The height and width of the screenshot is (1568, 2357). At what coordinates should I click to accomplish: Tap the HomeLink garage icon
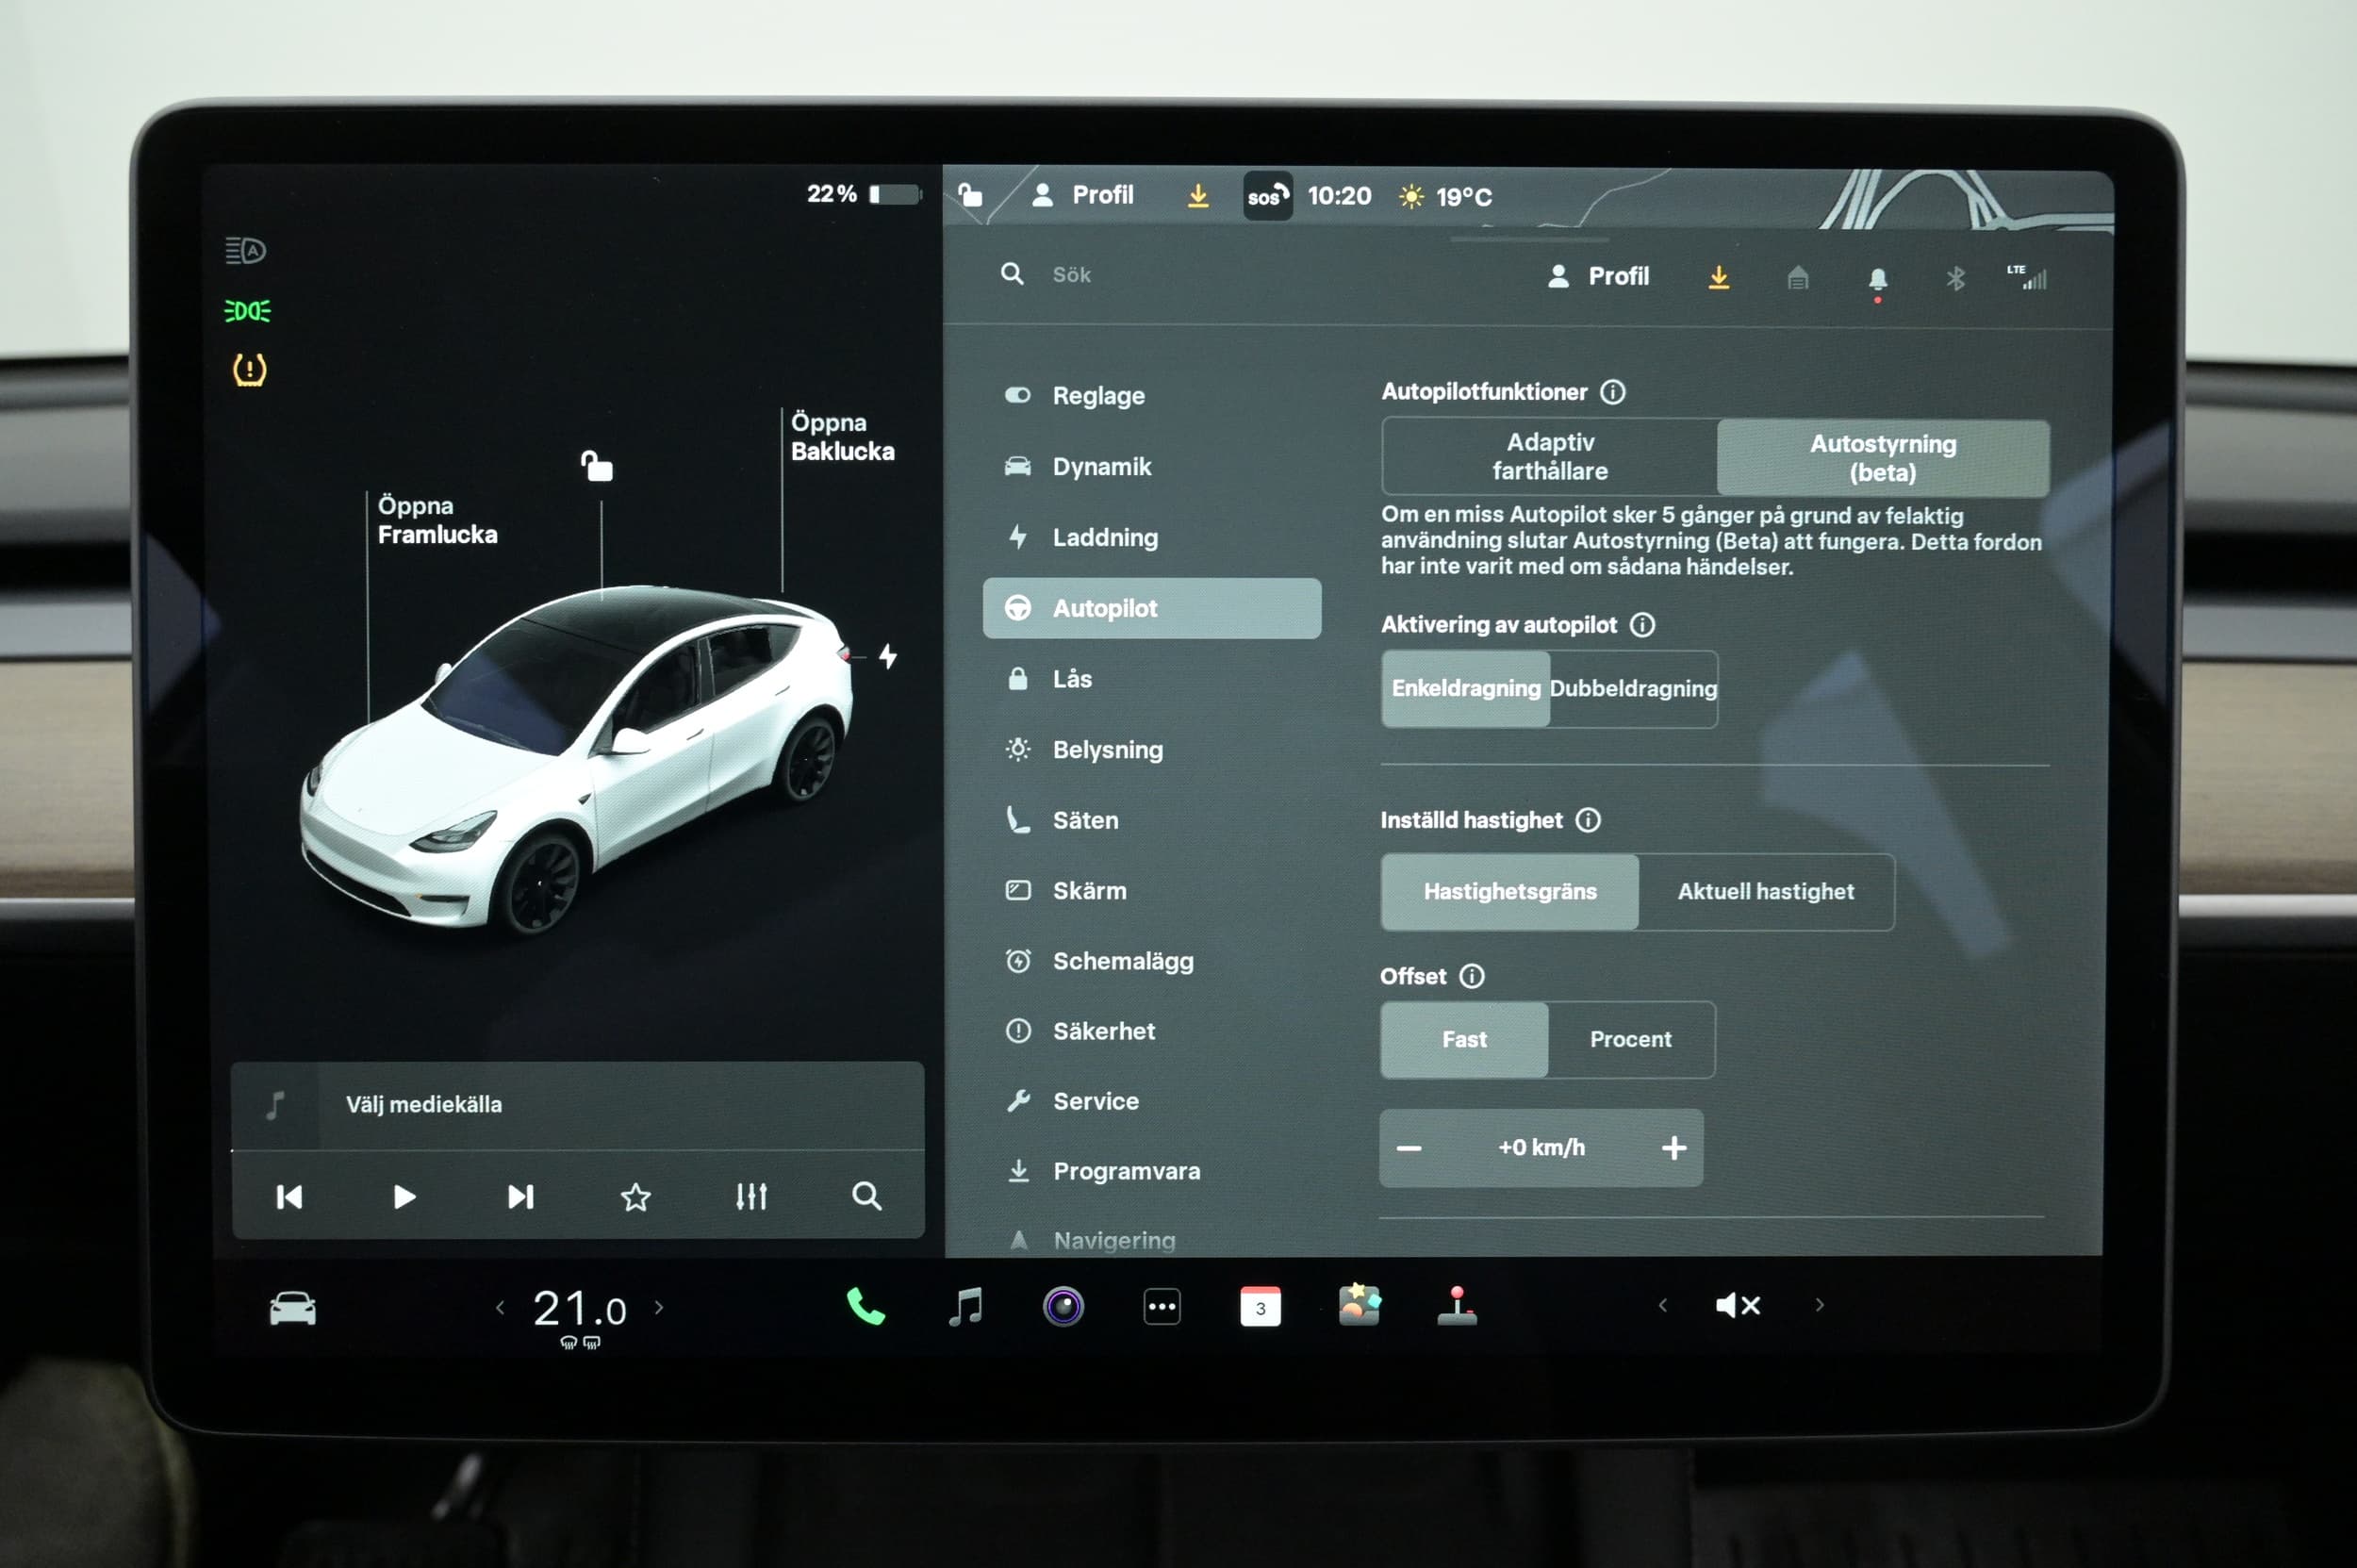pos(1797,278)
